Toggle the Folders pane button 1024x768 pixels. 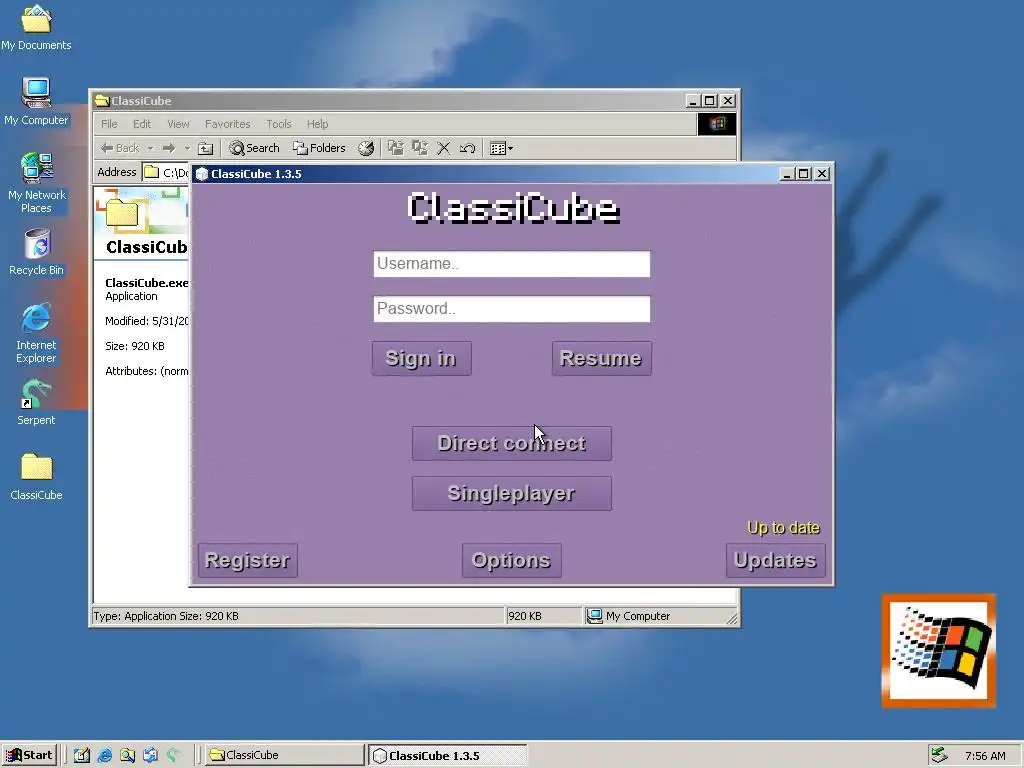[x=319, y=148]
